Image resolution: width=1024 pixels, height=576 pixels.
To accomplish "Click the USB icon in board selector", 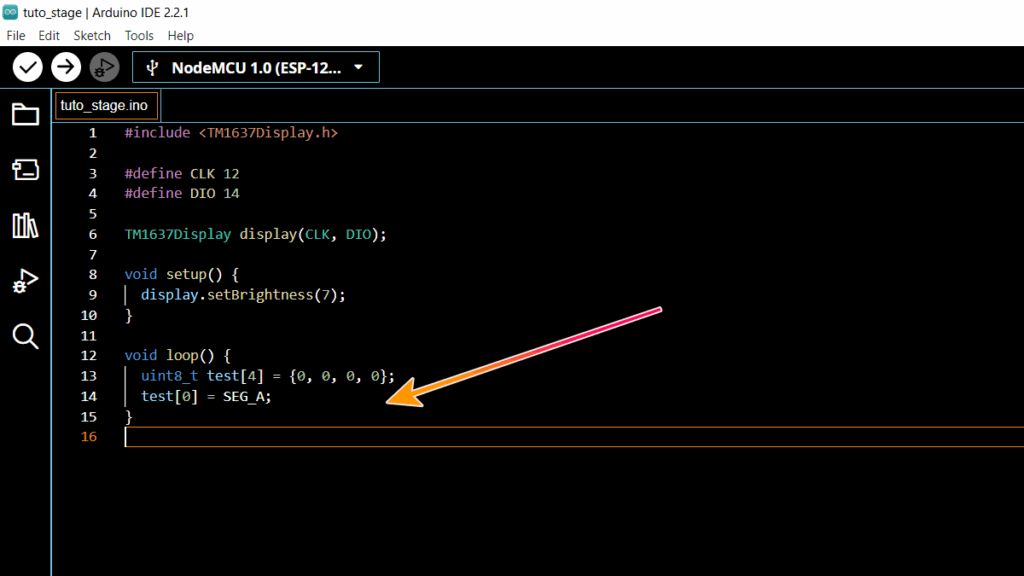I will pyautogui.click(x=152, y=68).
